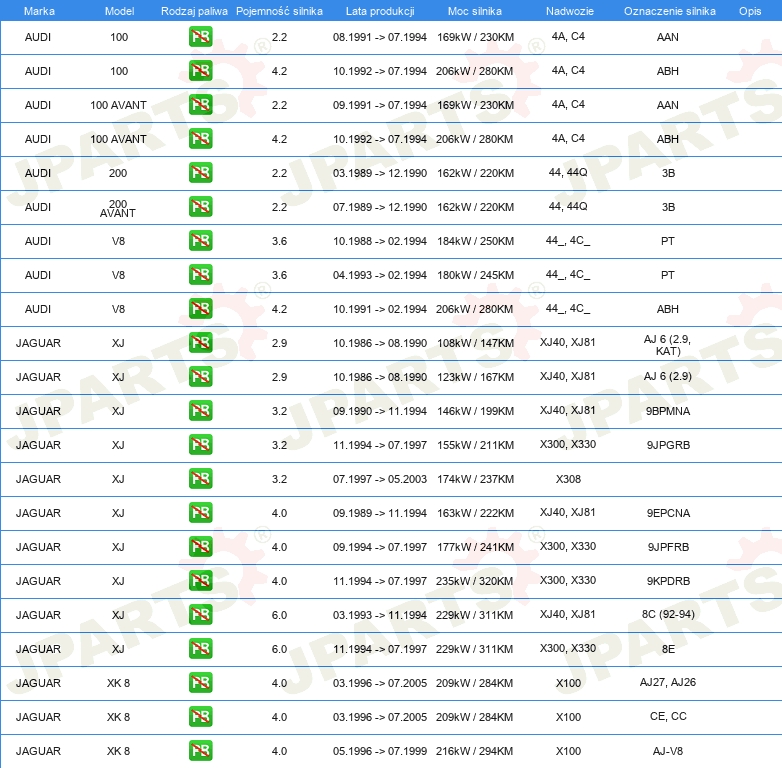782x768 pixels.
Task: Click fuel icon for JAGUAR XJ 123kW row
Action: (200, 377)
